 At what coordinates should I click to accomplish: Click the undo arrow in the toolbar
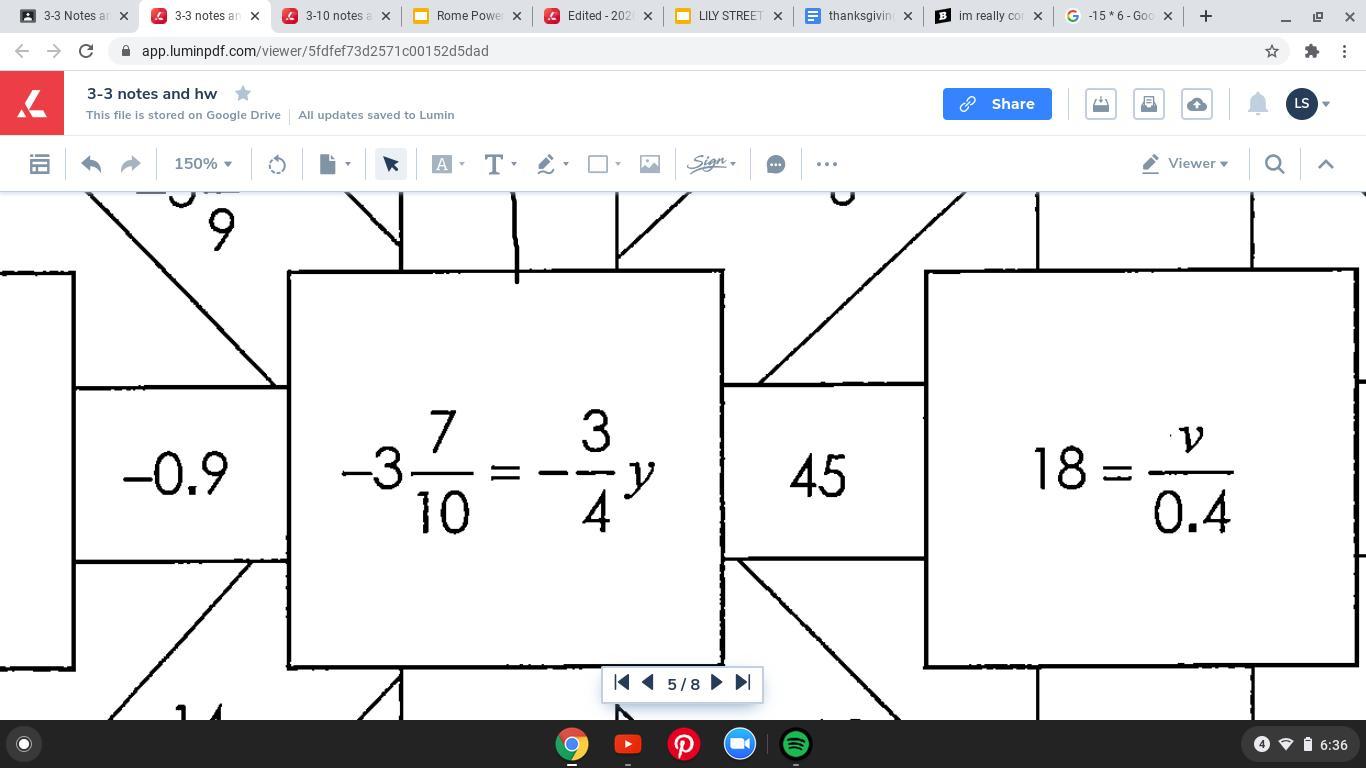point(91,164)
